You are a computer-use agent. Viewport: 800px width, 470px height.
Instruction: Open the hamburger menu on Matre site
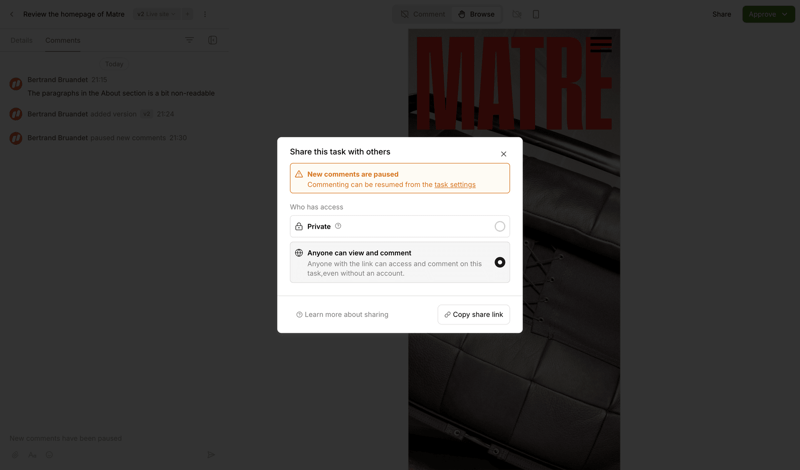point(601,44)
